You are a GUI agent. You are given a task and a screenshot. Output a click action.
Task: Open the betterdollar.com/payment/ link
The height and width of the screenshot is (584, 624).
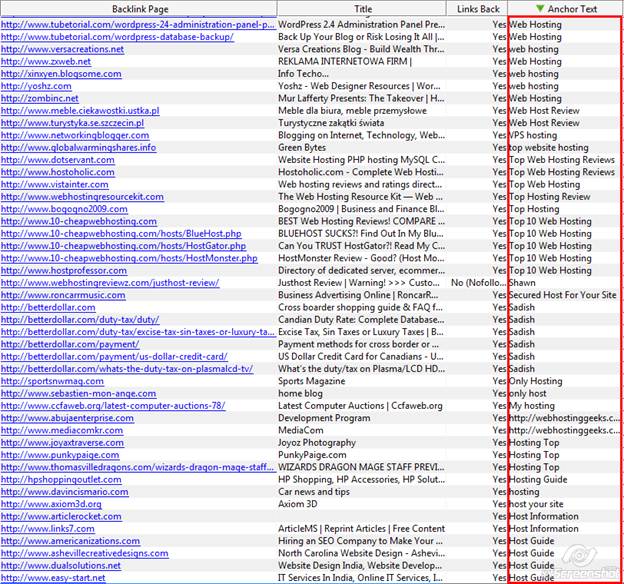coord(70,344)
